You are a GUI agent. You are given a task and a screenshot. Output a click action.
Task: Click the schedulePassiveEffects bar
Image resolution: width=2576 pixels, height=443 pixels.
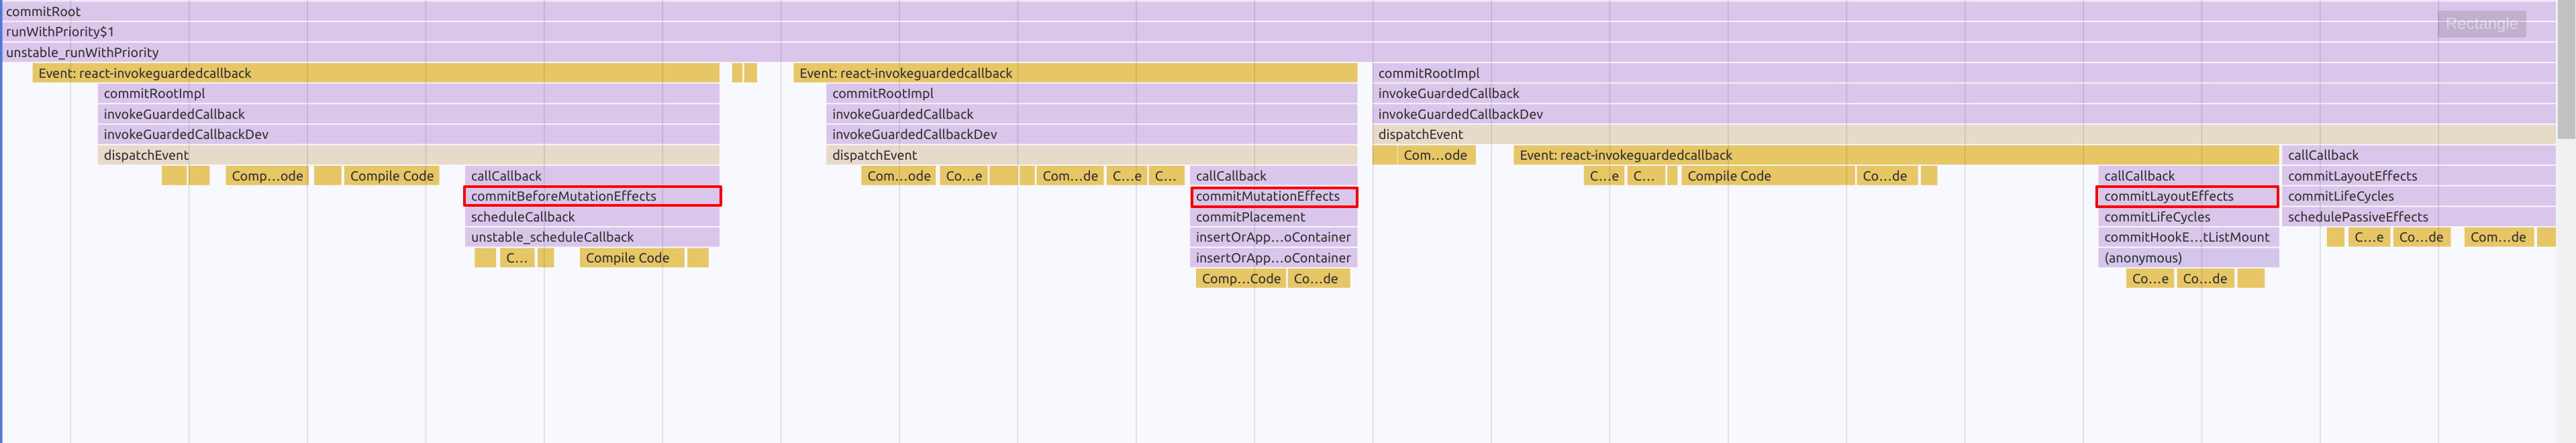tap(2417, 217)
